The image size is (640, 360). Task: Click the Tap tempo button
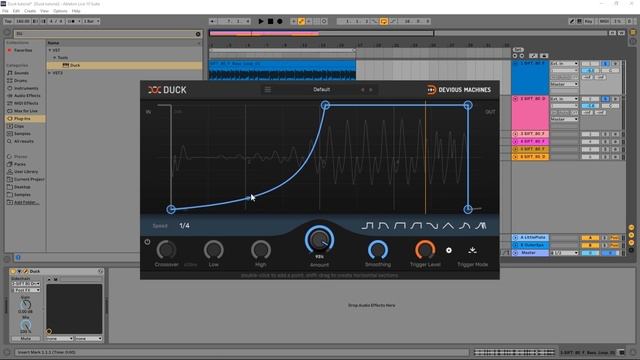pos(8,21)
